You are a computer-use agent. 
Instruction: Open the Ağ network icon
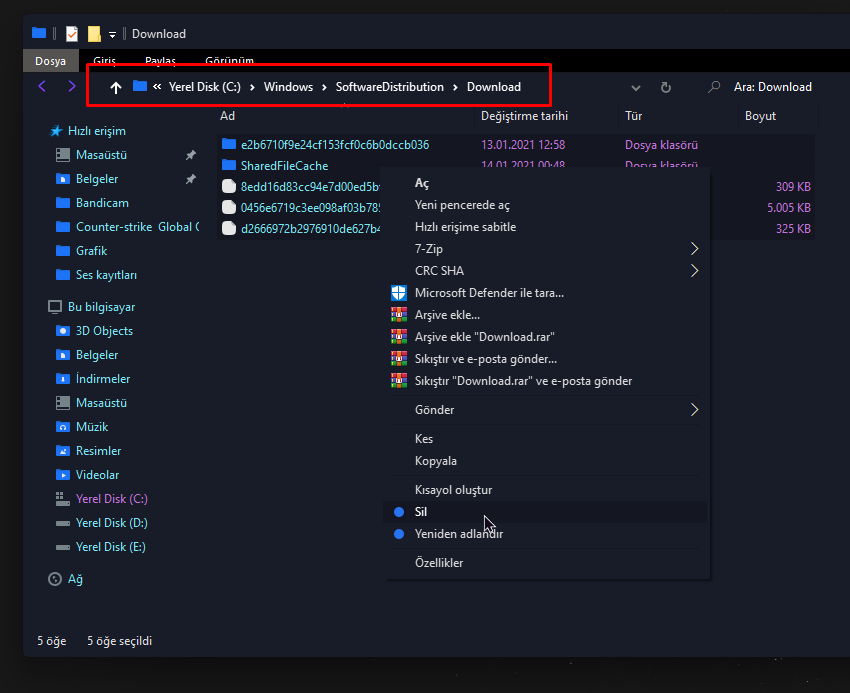click(x=55, y=579)
